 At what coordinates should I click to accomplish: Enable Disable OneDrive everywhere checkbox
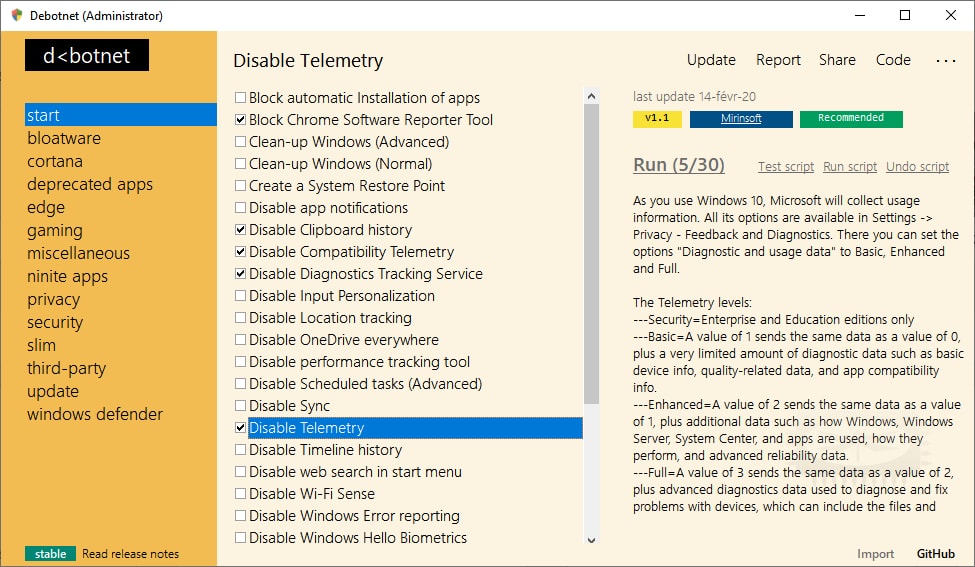coord(240,339)
